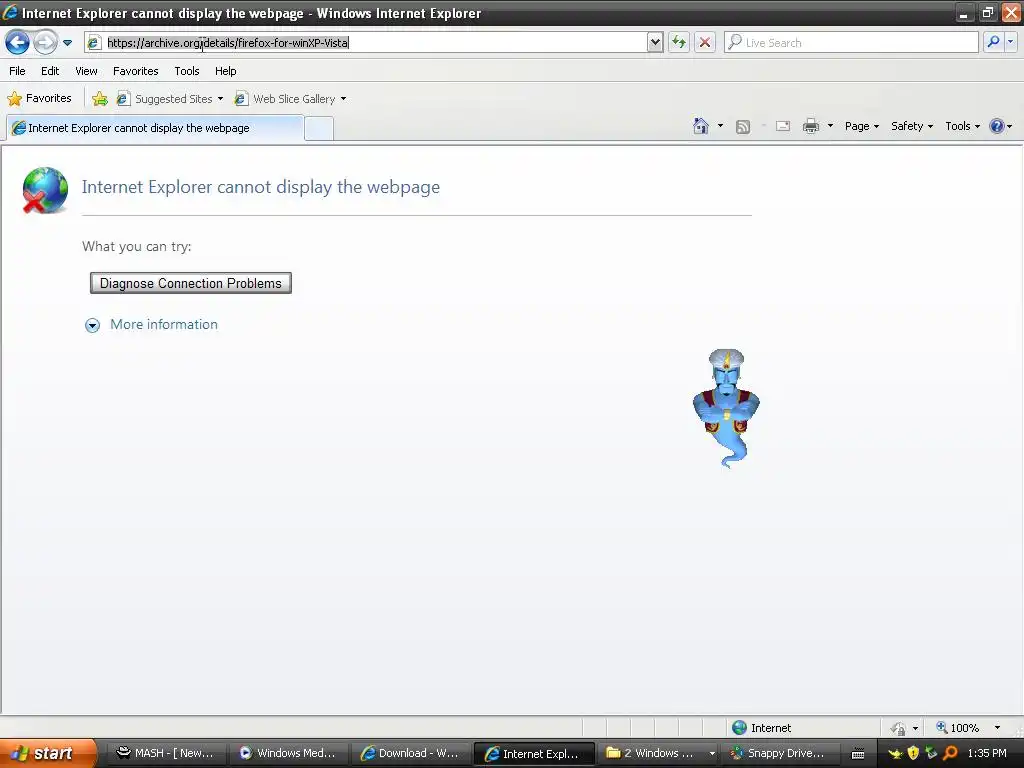Viewport: 1024px width, 768px height.
Task: Click the Internet Explorer title bar icon
Action: tap(10, 12)
